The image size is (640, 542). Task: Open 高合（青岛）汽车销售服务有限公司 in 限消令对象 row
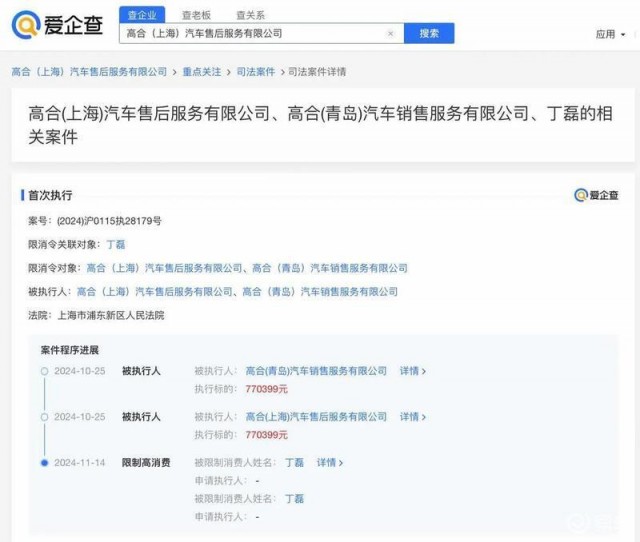pyautogui.click(x=330, y=268)
